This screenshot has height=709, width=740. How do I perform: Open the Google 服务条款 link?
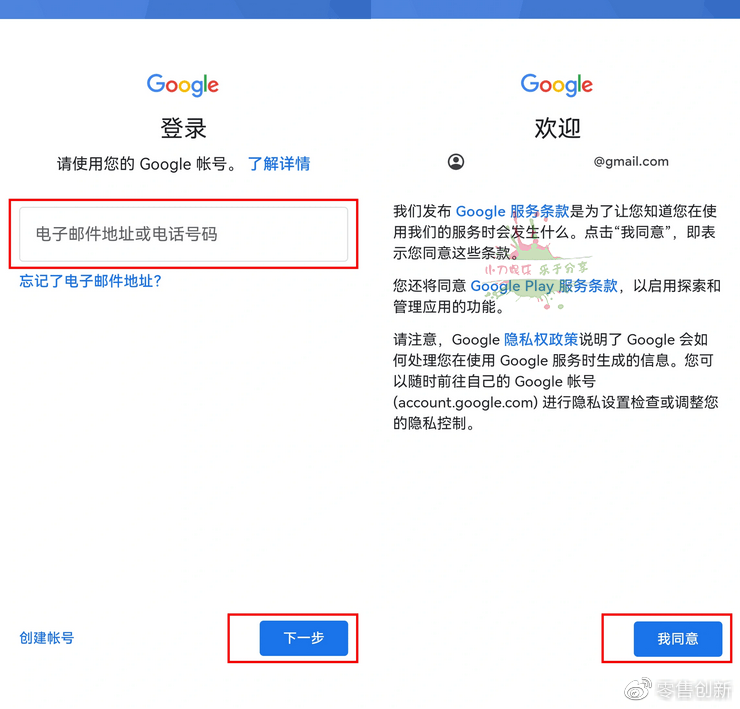[x=513, y=211]
